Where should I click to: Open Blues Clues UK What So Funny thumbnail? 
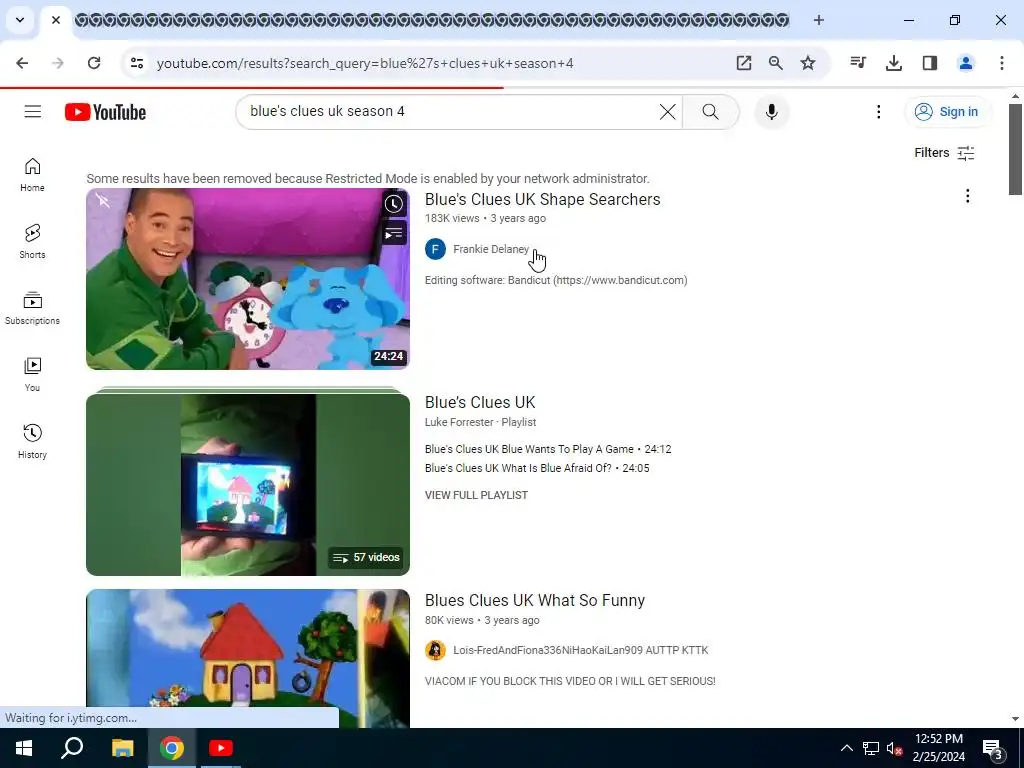[248, 658]
